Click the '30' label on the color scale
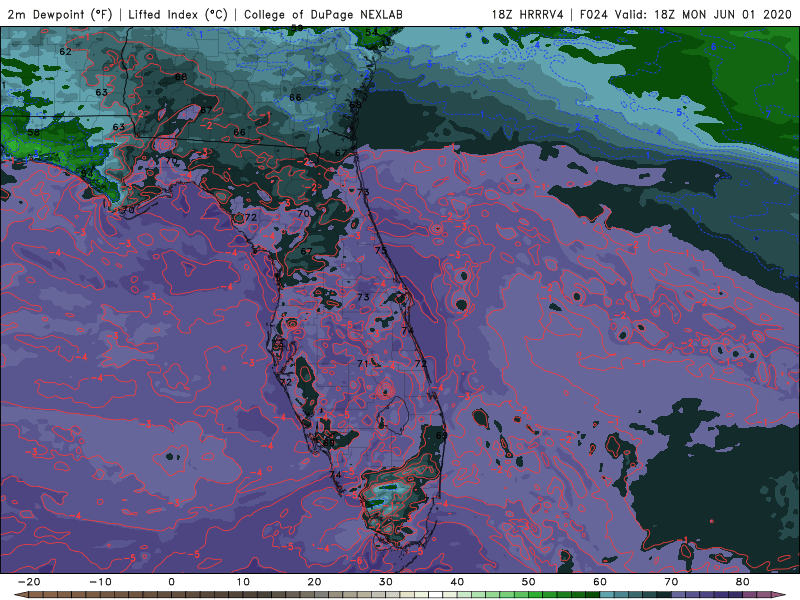 386,582
